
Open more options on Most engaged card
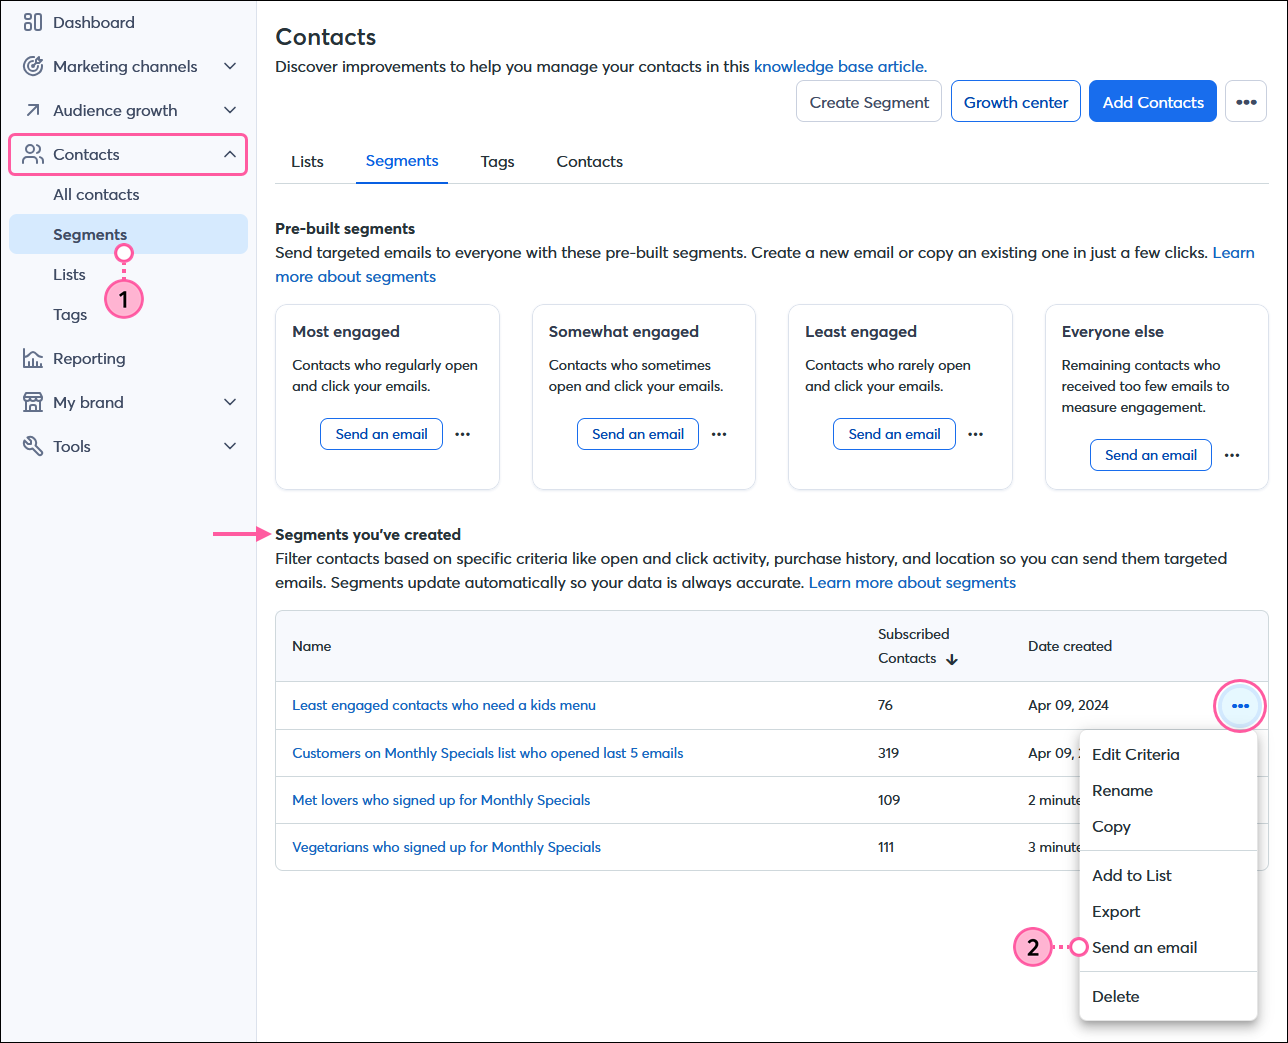pos(462,434)
